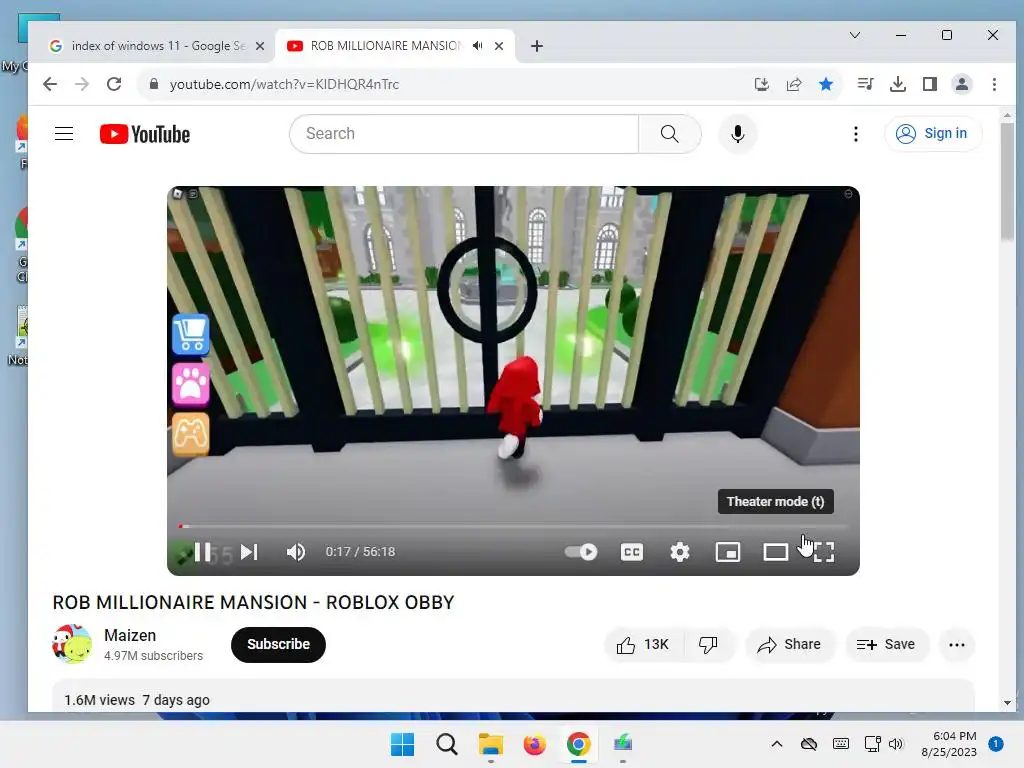Open taskbar Search
Image resolution: width=1024 pixels, height=768 pixels.
pos(447,744)
